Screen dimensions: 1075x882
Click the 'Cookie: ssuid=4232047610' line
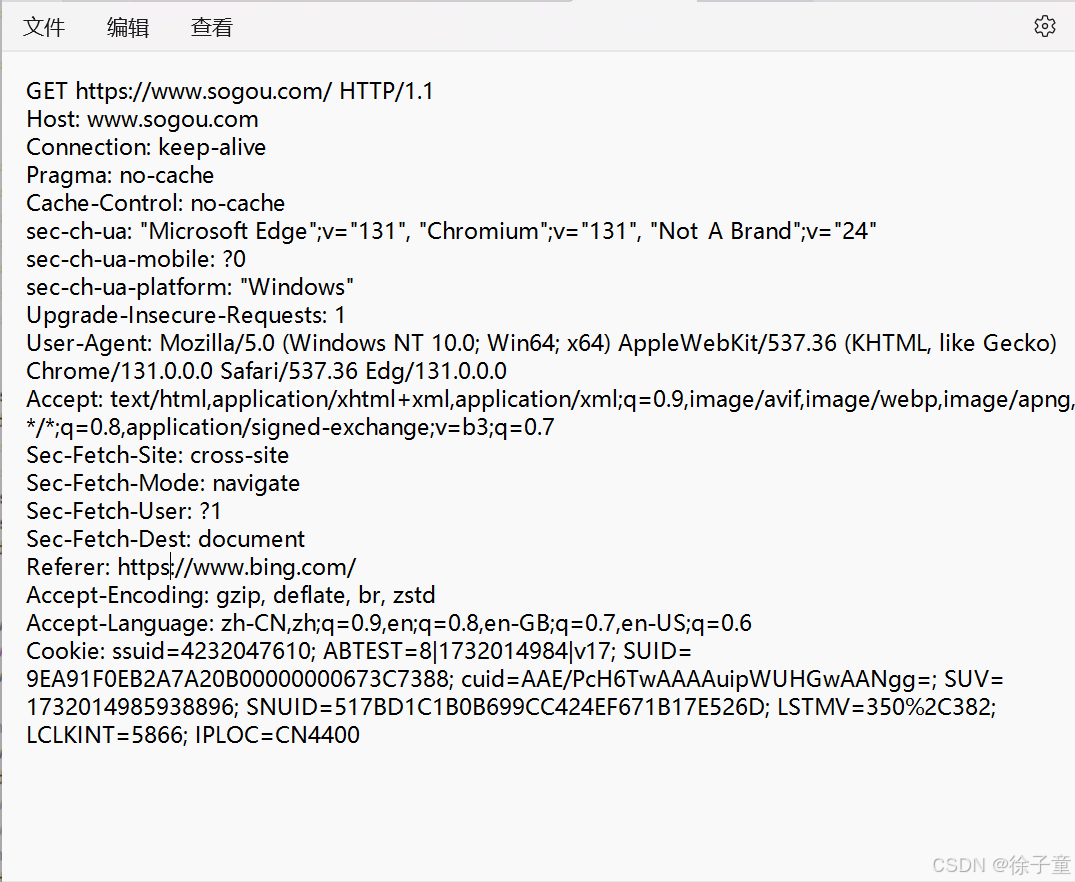pos(359,652)
